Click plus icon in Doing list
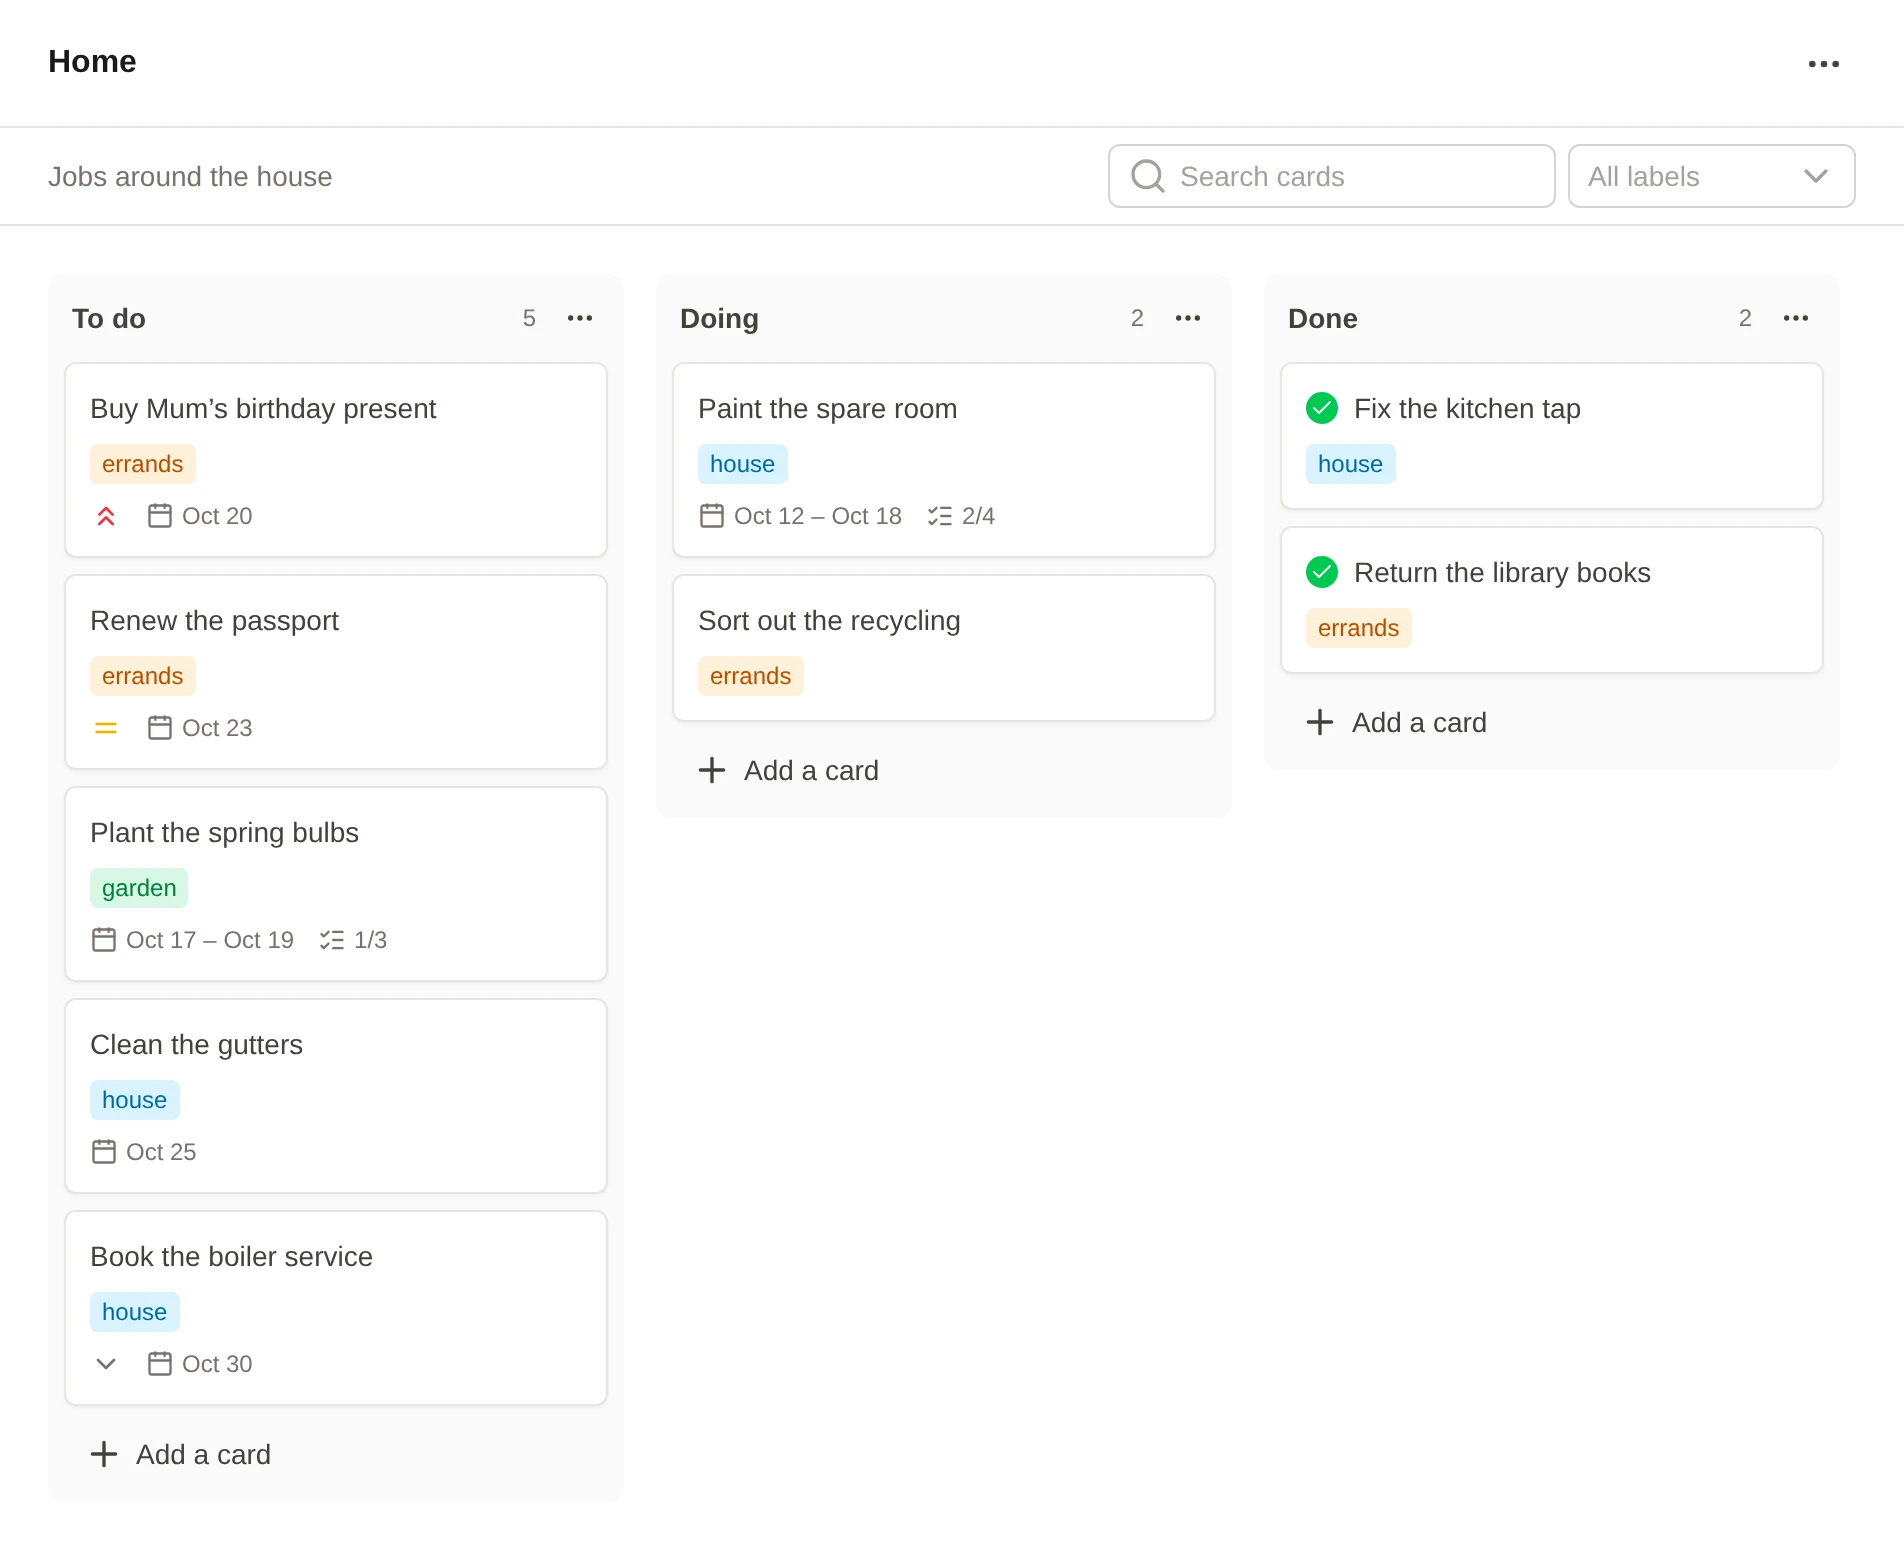This screenshot has width=1904, height=1560. click(712, 770)
